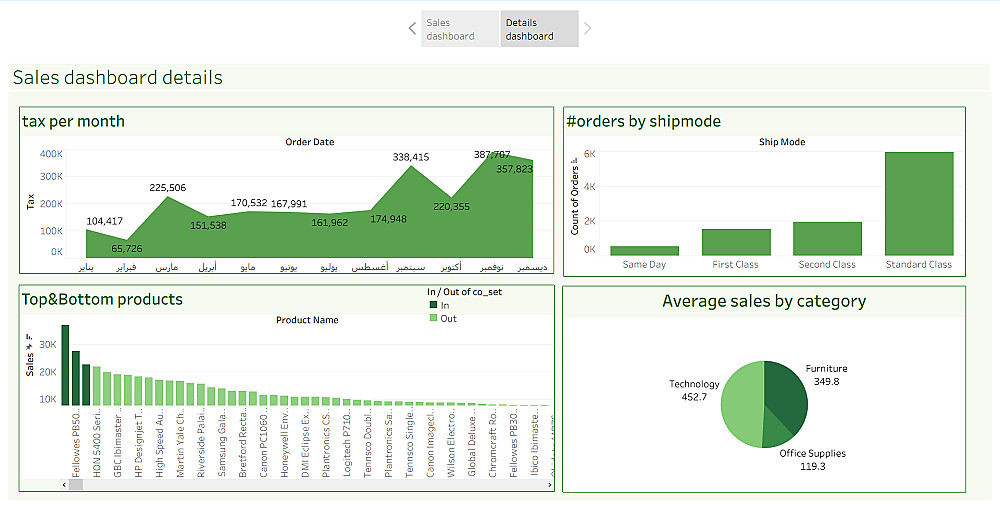Click the Logitech P710.. product label

pos(347,445)
